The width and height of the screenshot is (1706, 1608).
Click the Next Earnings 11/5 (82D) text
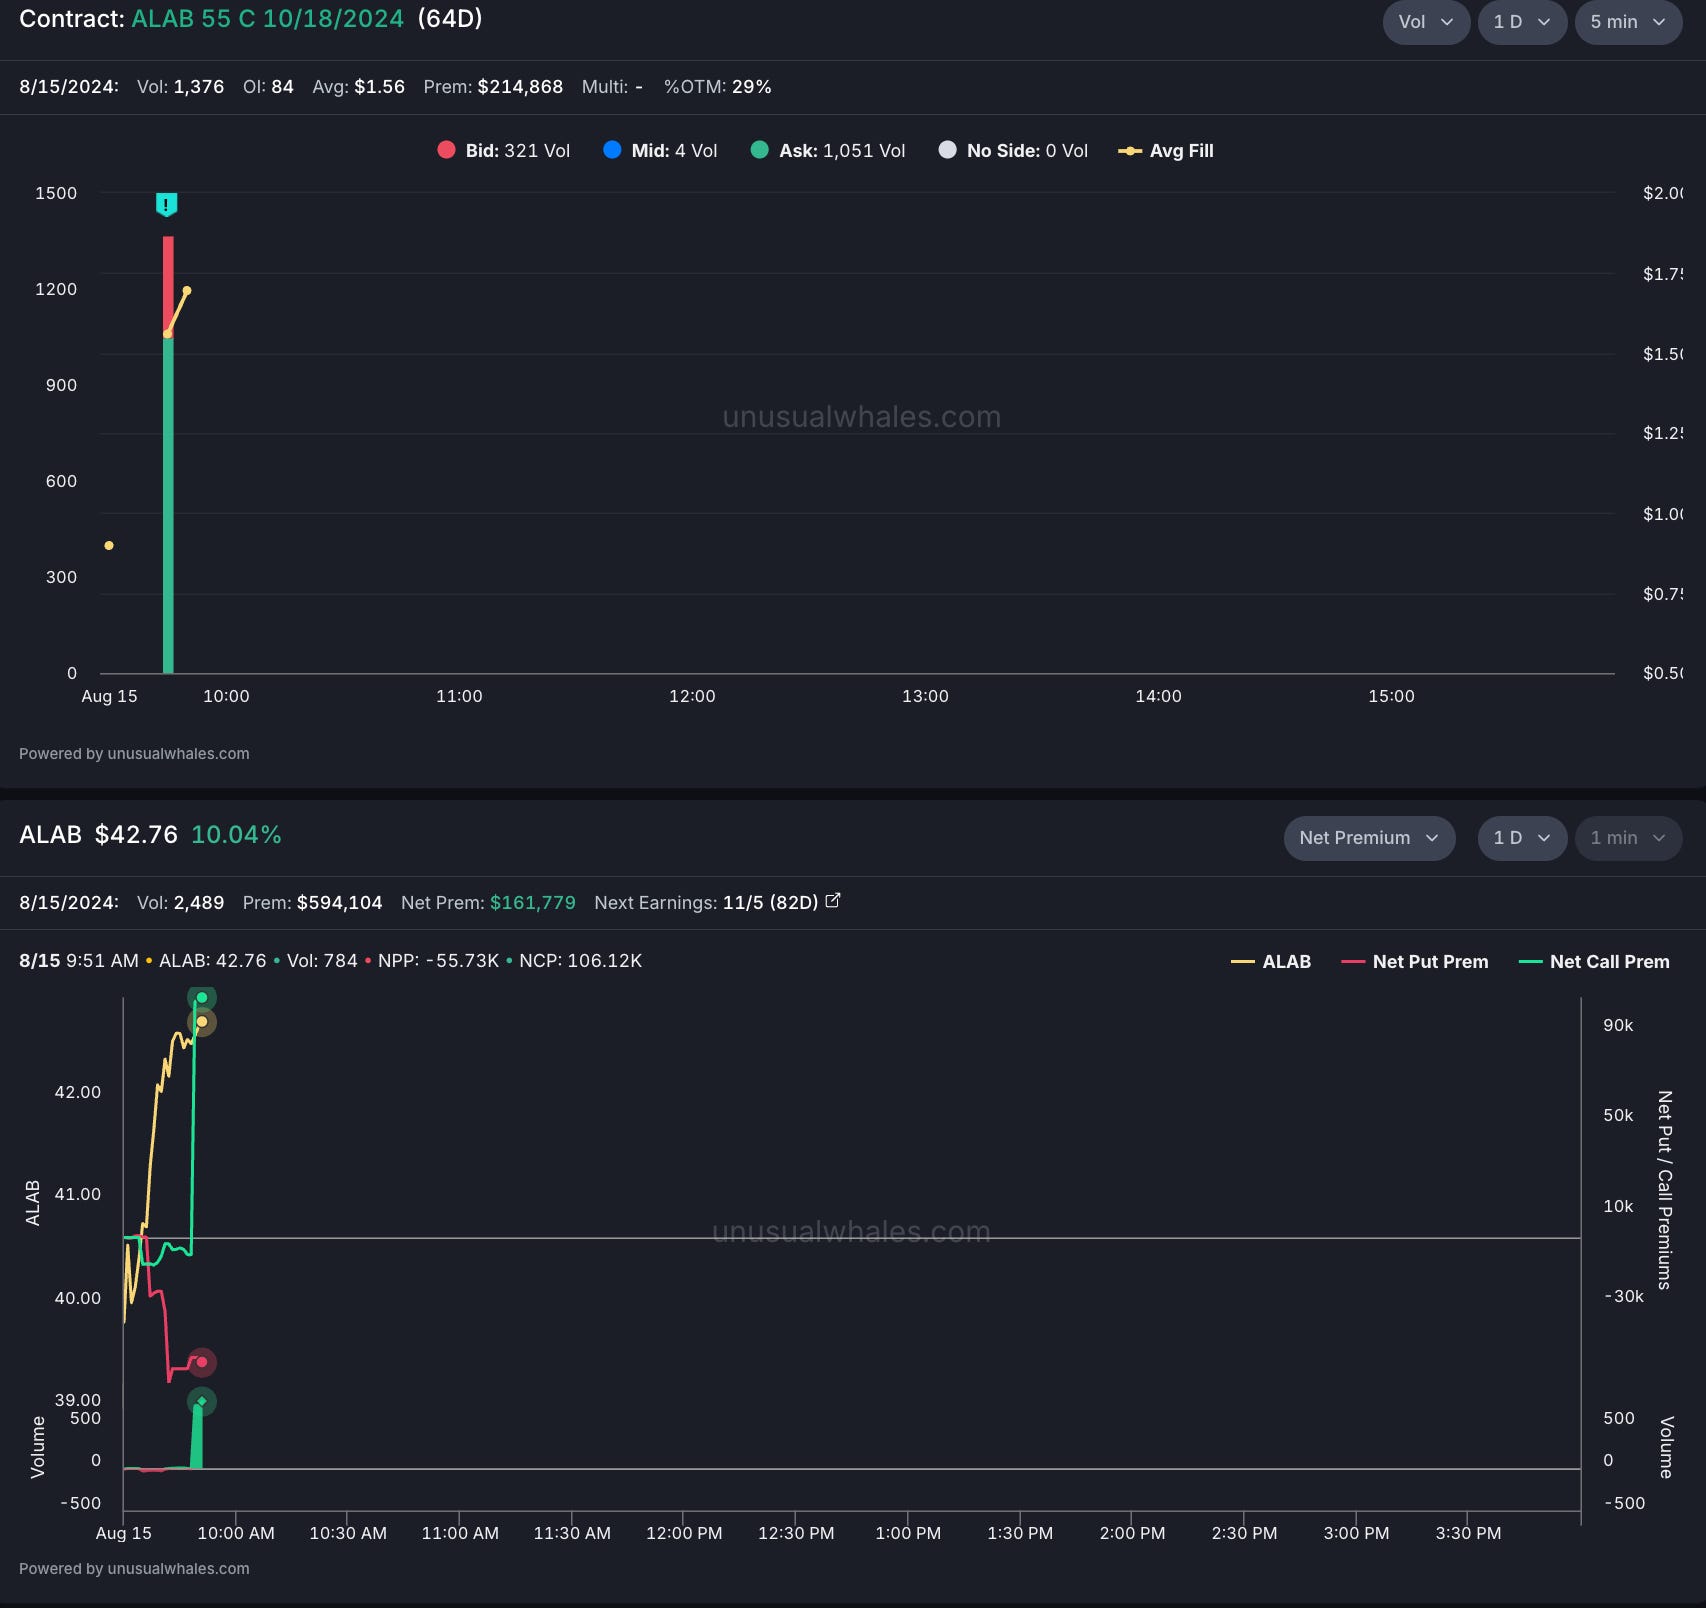pyautogui.click(x=706, y=903)
